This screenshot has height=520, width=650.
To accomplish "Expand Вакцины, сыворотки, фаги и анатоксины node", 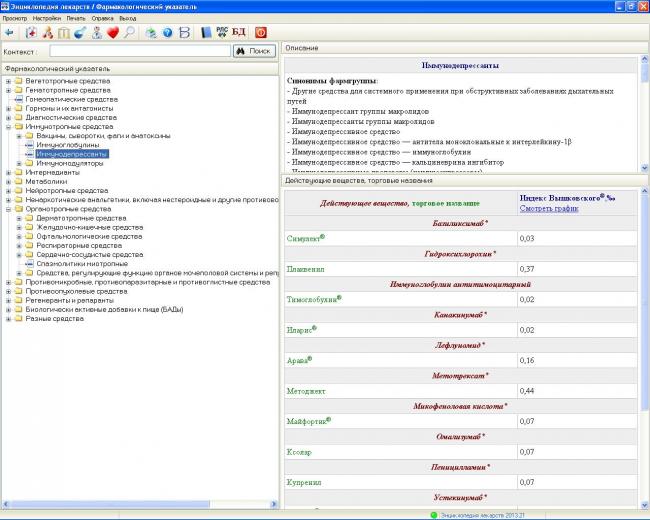I will (19, 136).
